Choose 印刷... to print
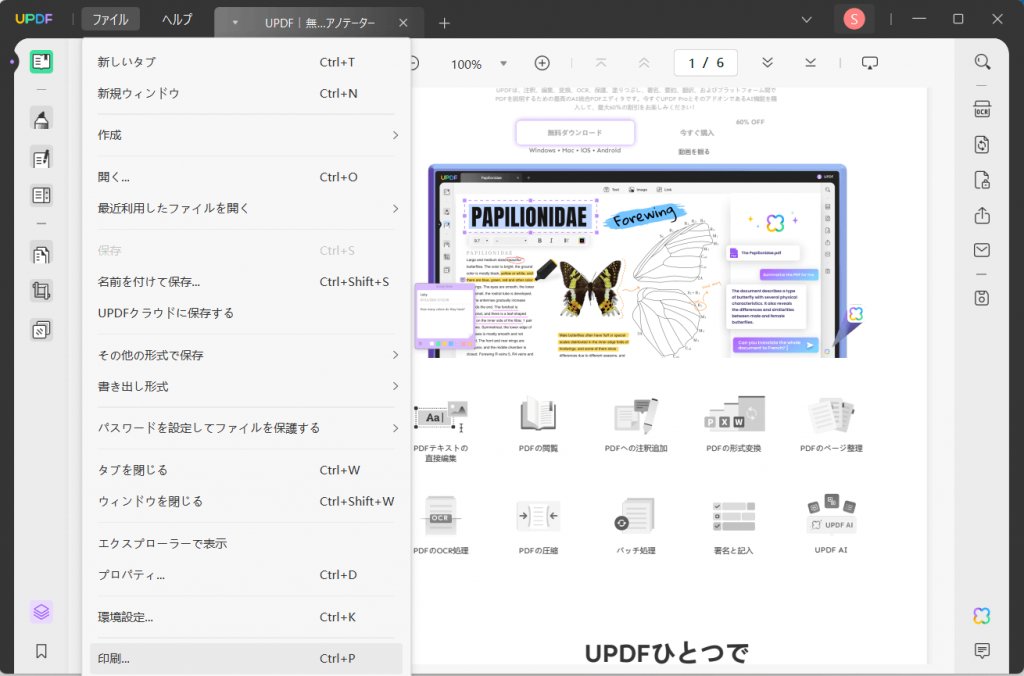1024x676 pixels. [x=246, y=659]
